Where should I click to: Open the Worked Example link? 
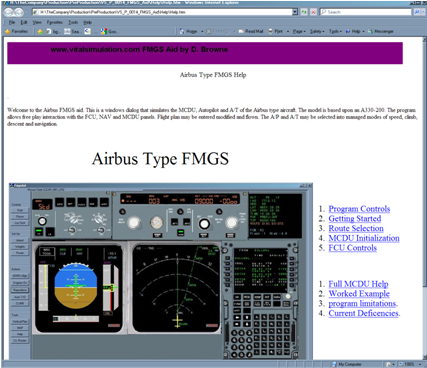click(359, 294)
